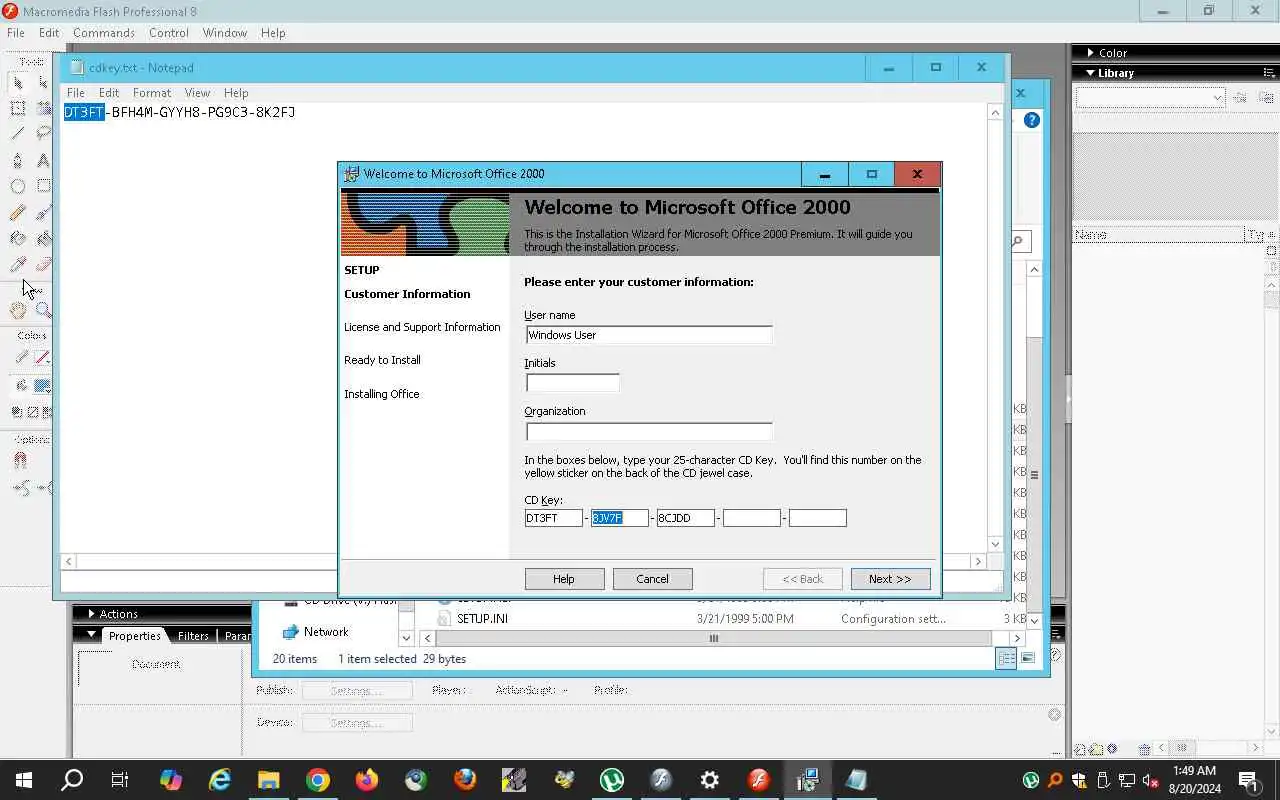Open the View menu in Notepad
The width and height of the screenshot is (1280, 800).
point(197,93)
